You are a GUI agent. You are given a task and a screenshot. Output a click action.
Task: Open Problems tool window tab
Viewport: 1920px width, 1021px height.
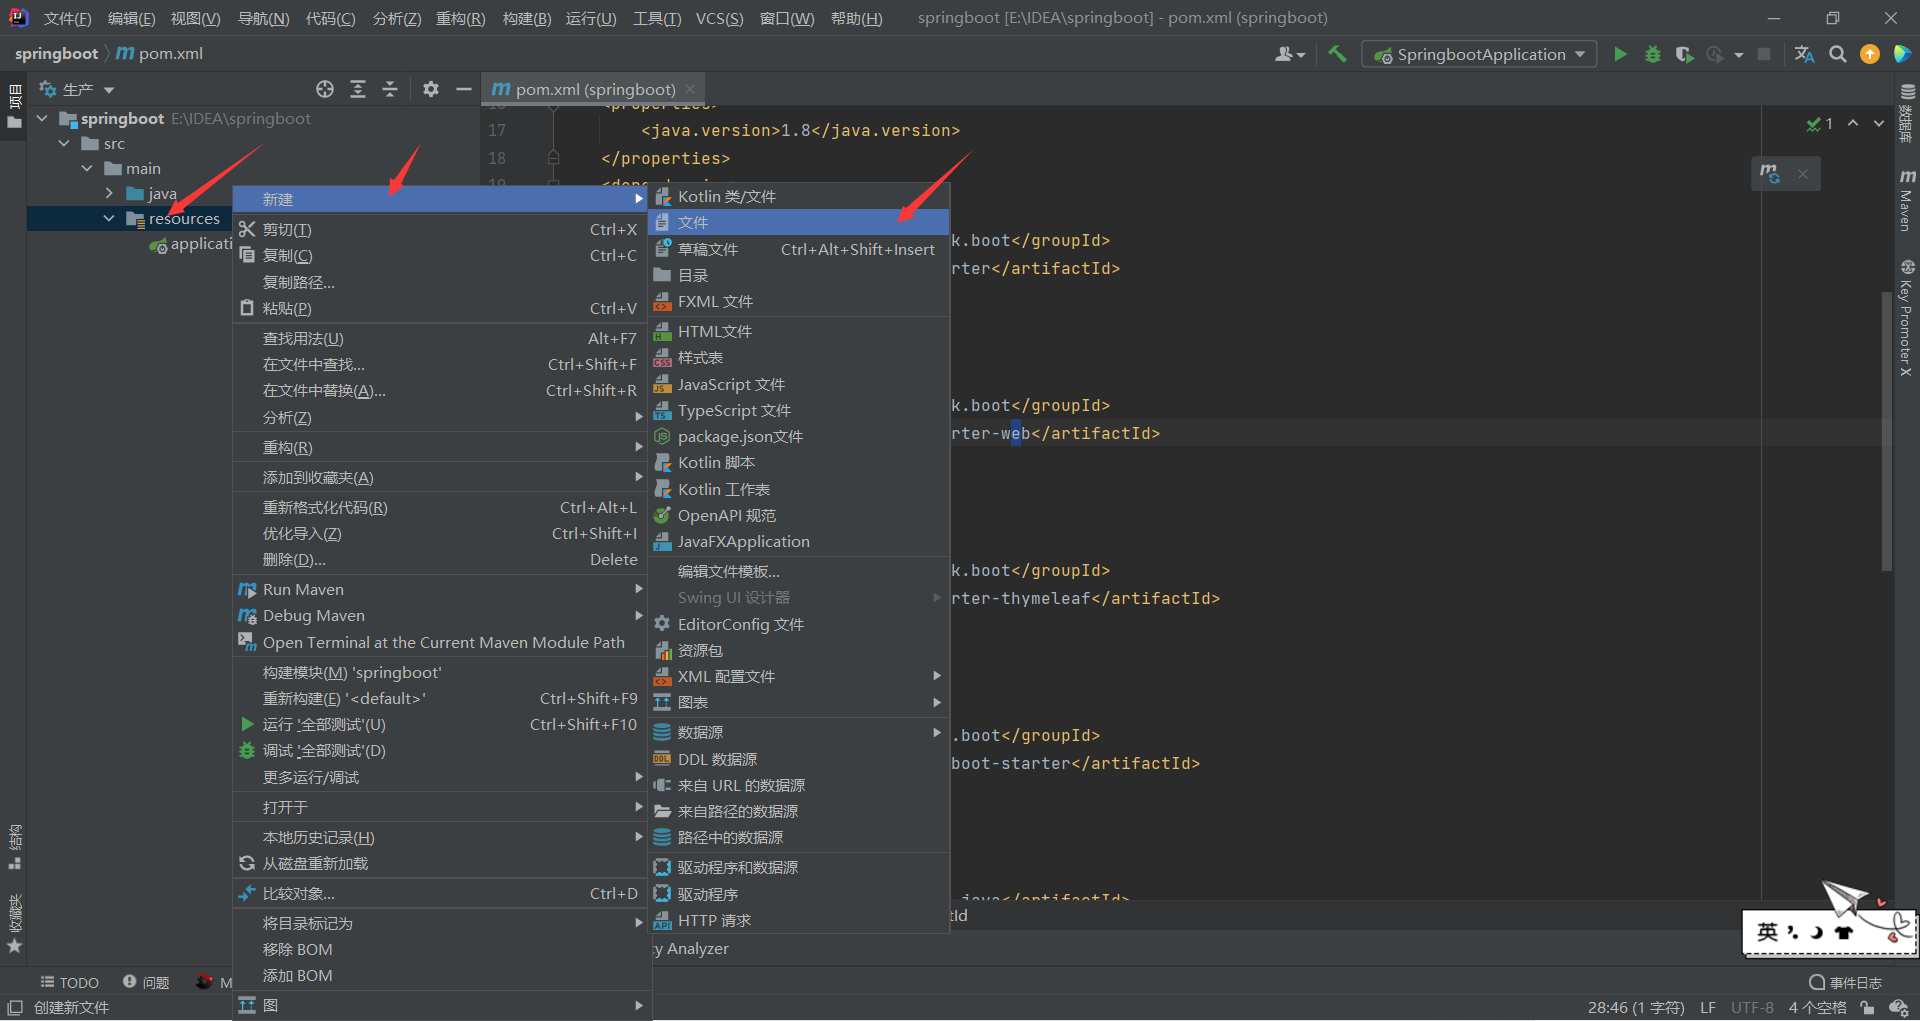(146, 983)
